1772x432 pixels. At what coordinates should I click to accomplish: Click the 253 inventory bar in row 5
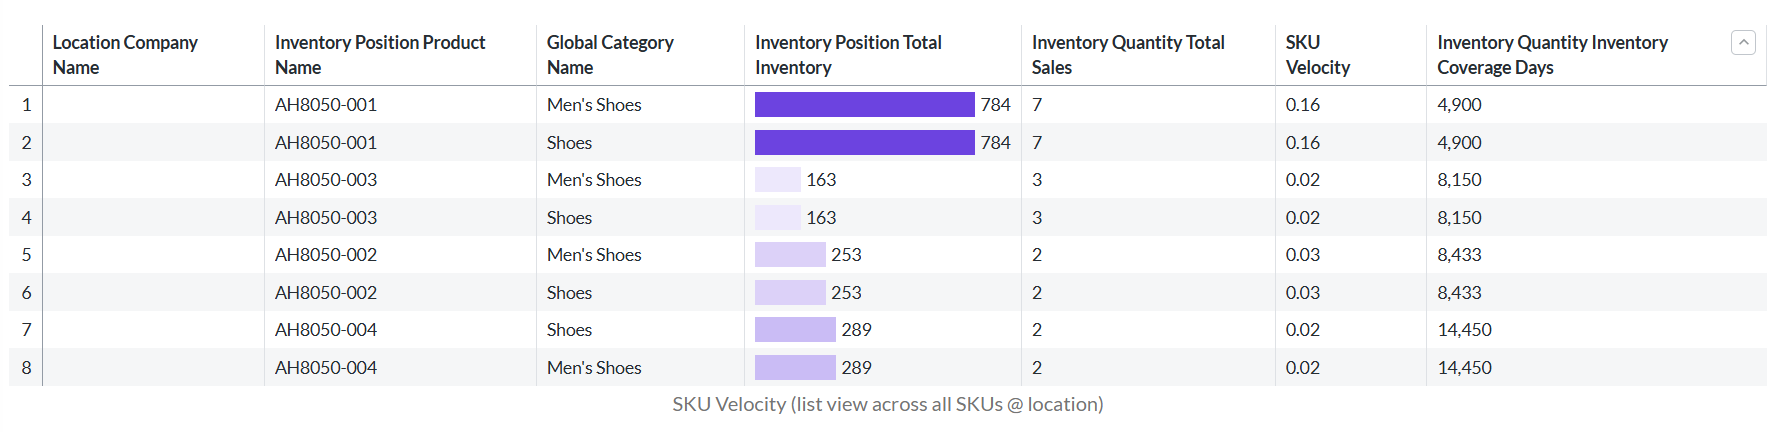pos(790,255)
